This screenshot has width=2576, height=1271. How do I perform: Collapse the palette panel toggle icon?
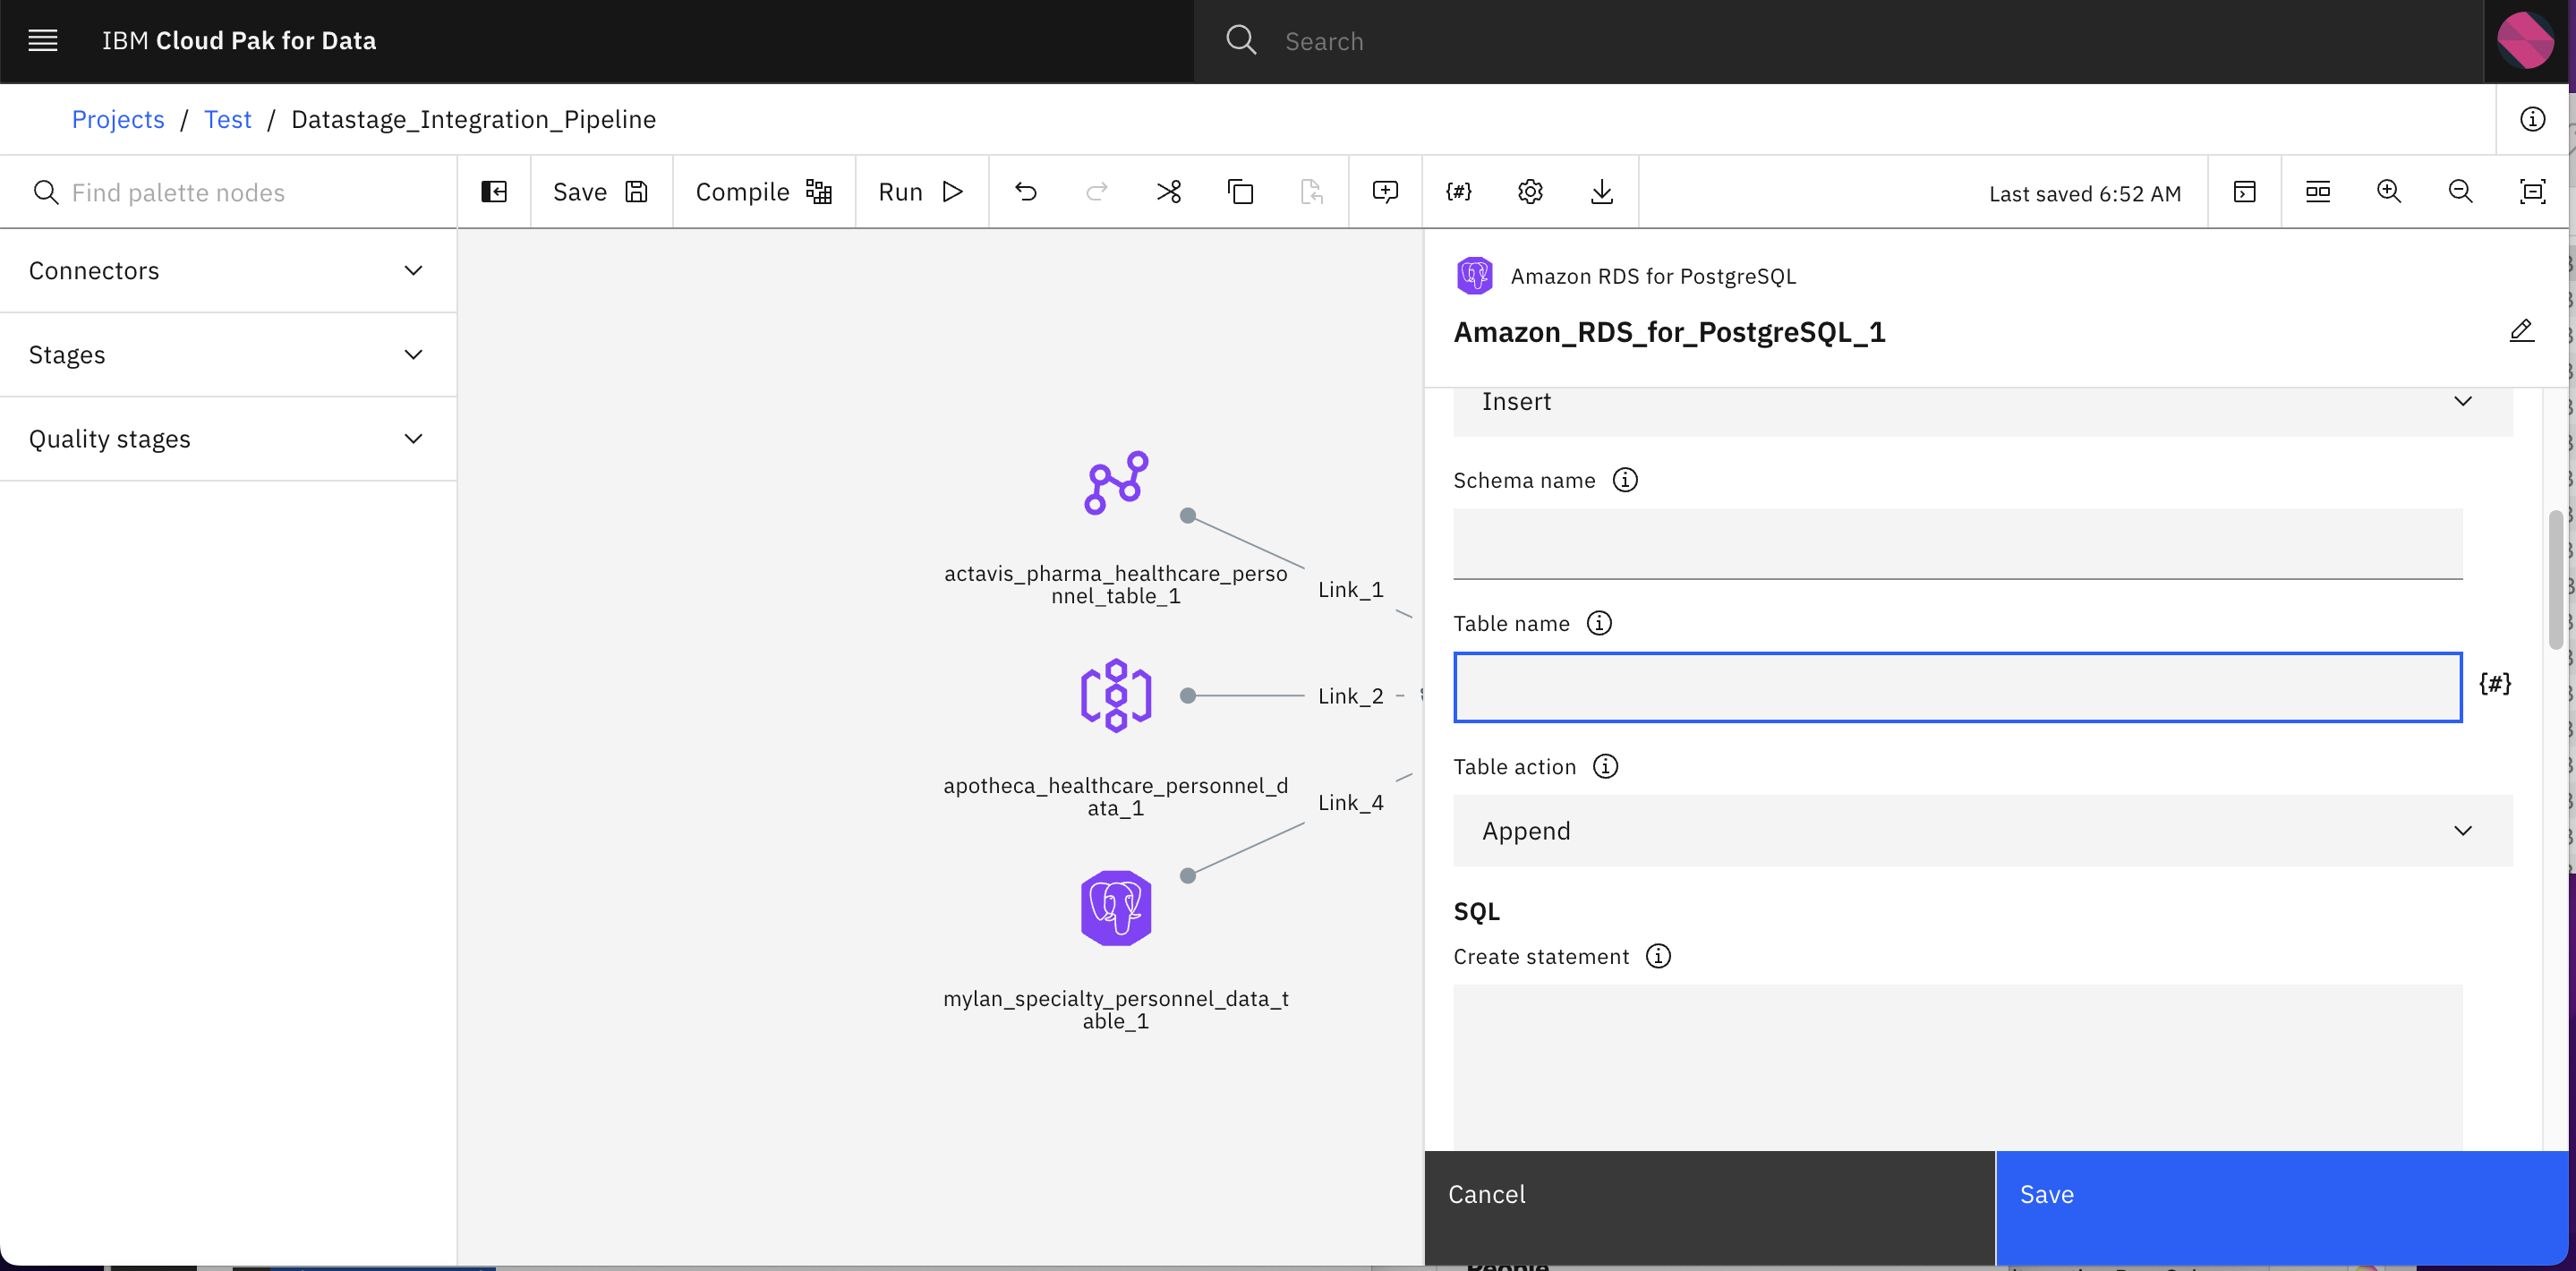coord(494,192)
